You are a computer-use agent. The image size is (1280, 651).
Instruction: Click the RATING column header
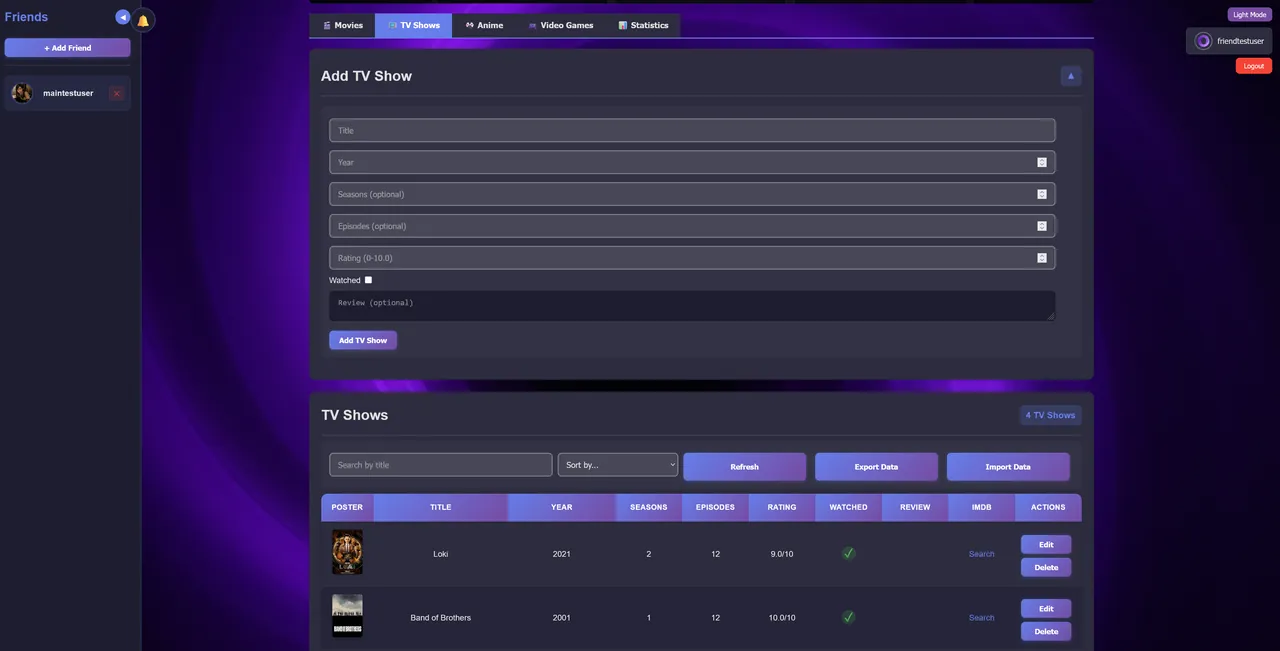pyautogui.click(x=782, y=507)
